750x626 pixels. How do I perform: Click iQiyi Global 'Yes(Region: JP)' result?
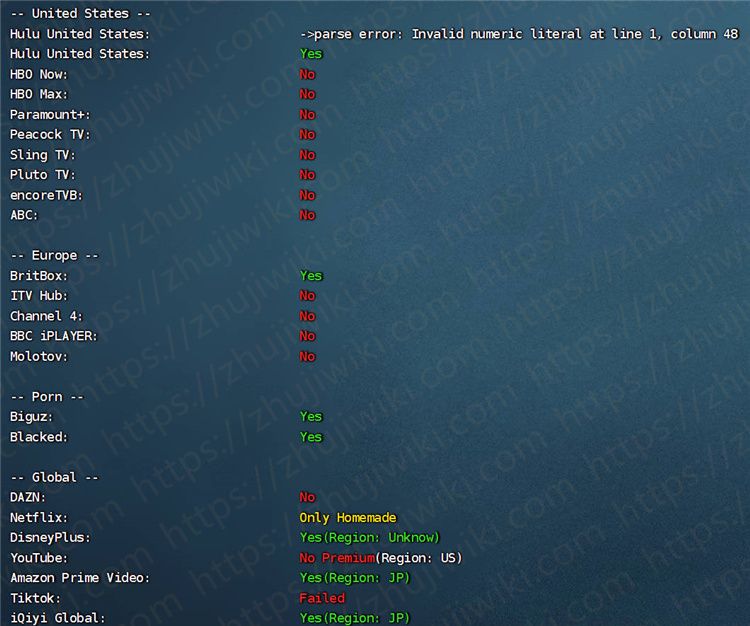355,618
